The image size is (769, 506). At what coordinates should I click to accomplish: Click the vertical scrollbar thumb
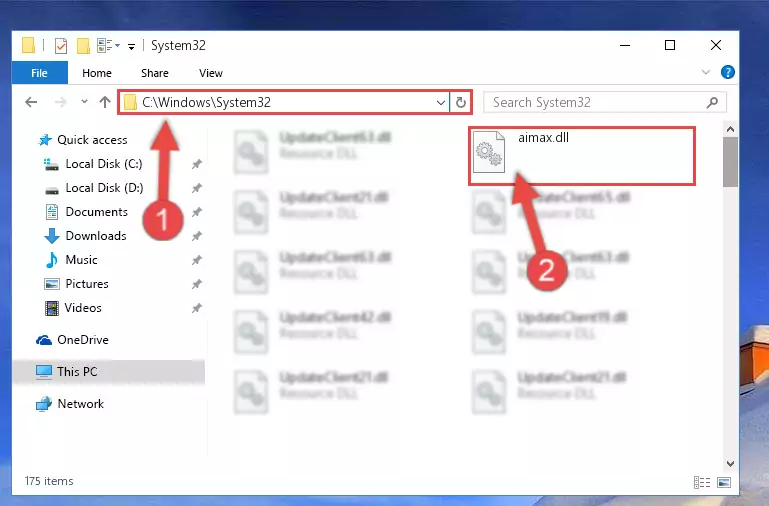coord(730,162)
